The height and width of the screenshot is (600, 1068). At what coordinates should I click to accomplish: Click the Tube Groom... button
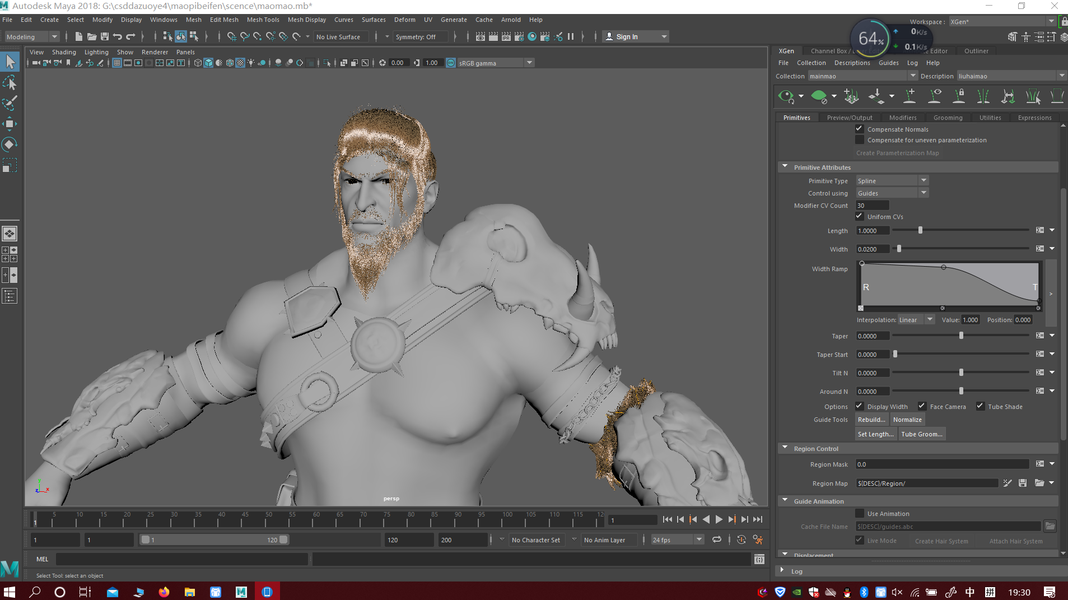[x=922, y=434]
